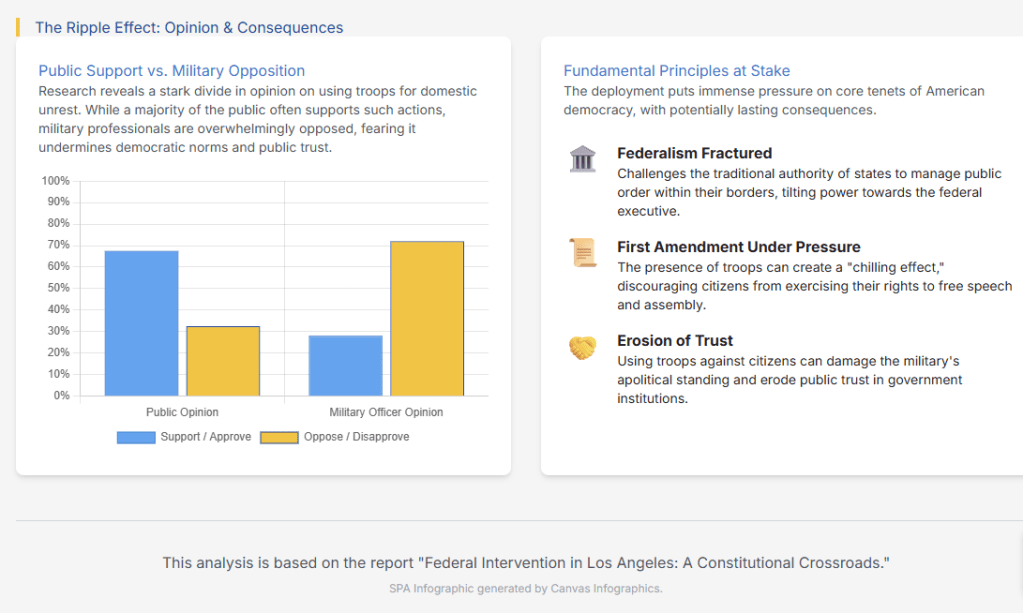Click the yellow Oppose legend color box

[280, 437]
